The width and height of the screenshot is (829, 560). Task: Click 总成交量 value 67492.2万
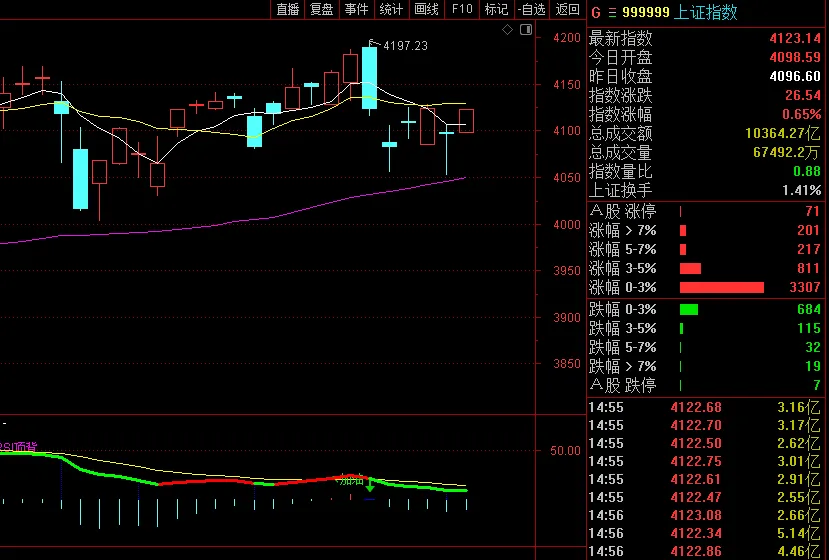tap(787, 152)
